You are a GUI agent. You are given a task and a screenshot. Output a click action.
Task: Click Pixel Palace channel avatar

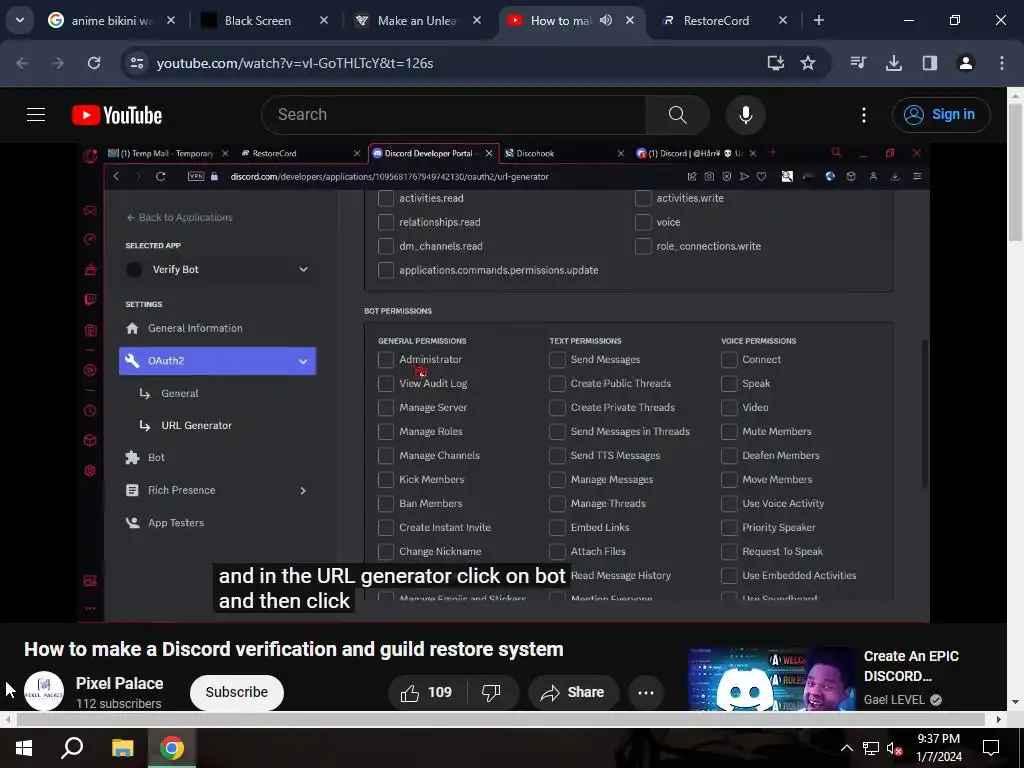[x=44, y=691]
